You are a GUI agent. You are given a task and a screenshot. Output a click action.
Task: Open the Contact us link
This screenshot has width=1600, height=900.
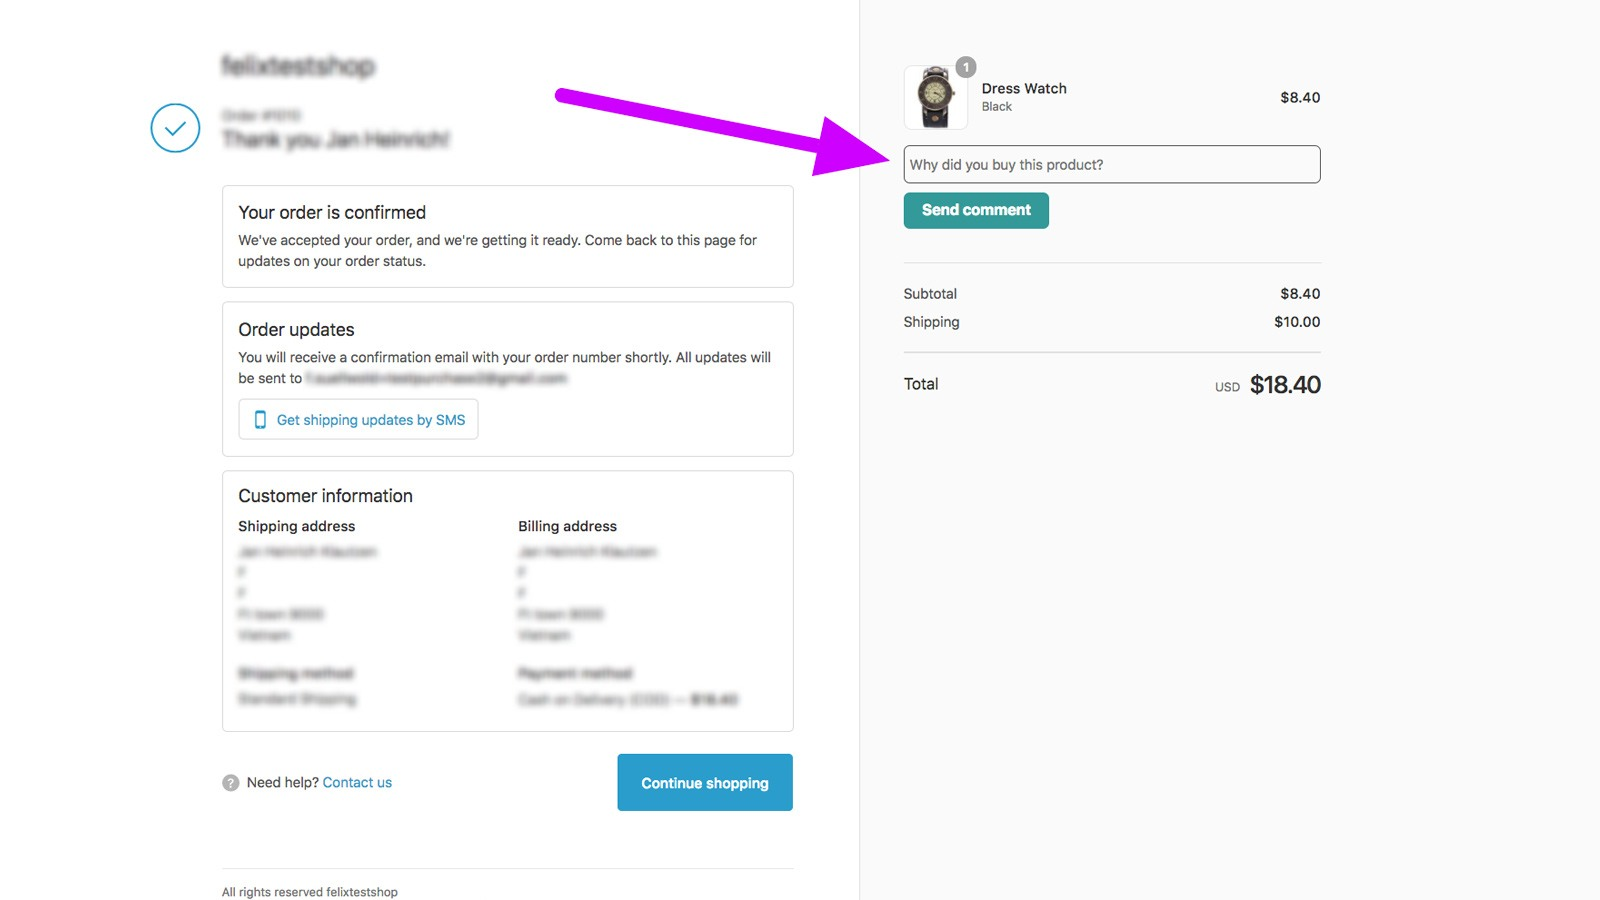[x=357, y=783]
